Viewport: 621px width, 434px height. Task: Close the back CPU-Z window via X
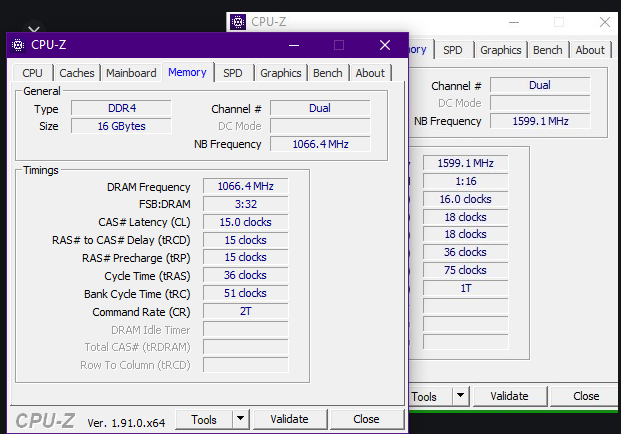(x=605, y=22)
